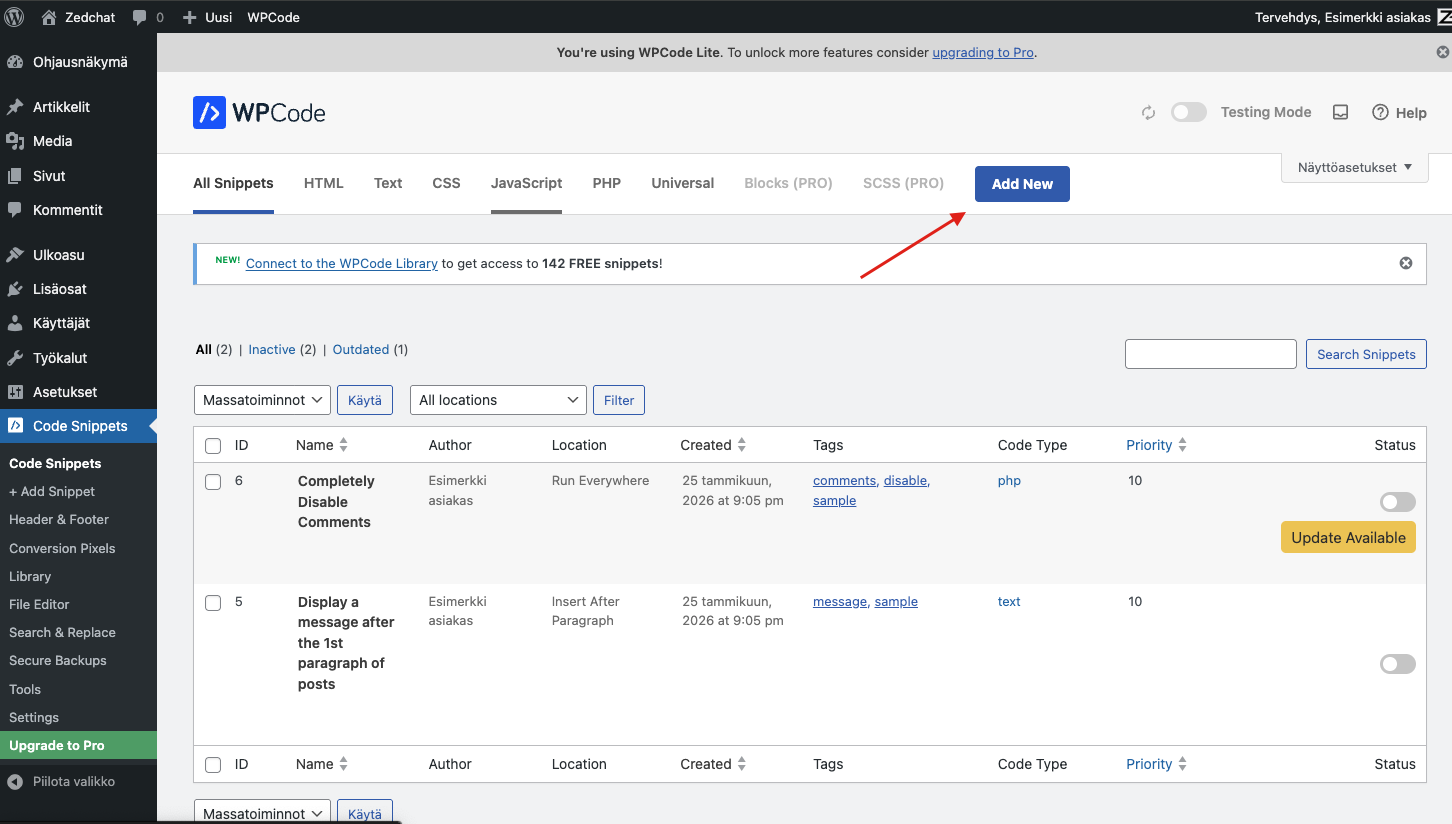Toggle Testing Mode switch
This screenshot has width=1452, height=824.
pyautogui.click(x=1189, y=112)
